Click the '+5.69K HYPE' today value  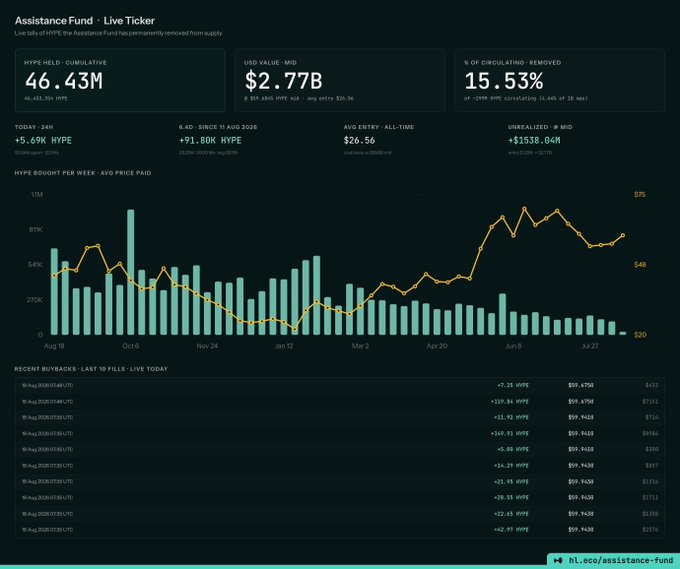[43, 141]
